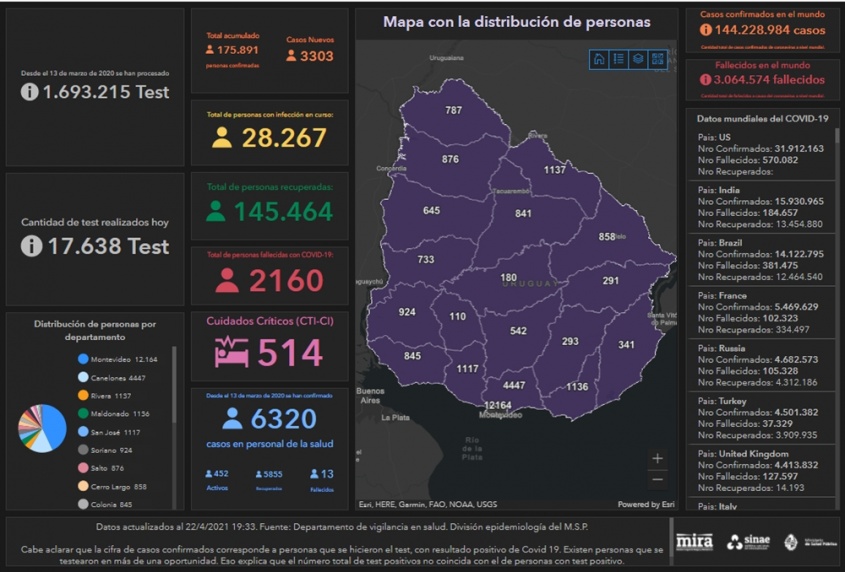Click the info icon beside 1.693.215 Test
Screen dimensions: 845x572
coord(31,92)
